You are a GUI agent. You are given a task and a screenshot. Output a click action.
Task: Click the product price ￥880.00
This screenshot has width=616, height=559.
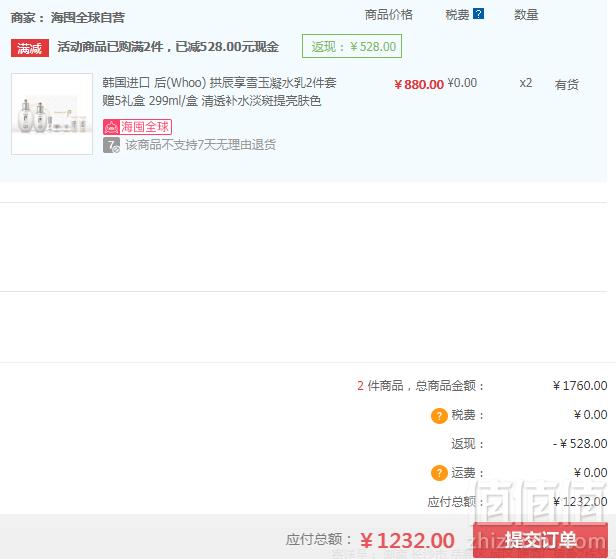pyautogui.click(x=419, y=84)
